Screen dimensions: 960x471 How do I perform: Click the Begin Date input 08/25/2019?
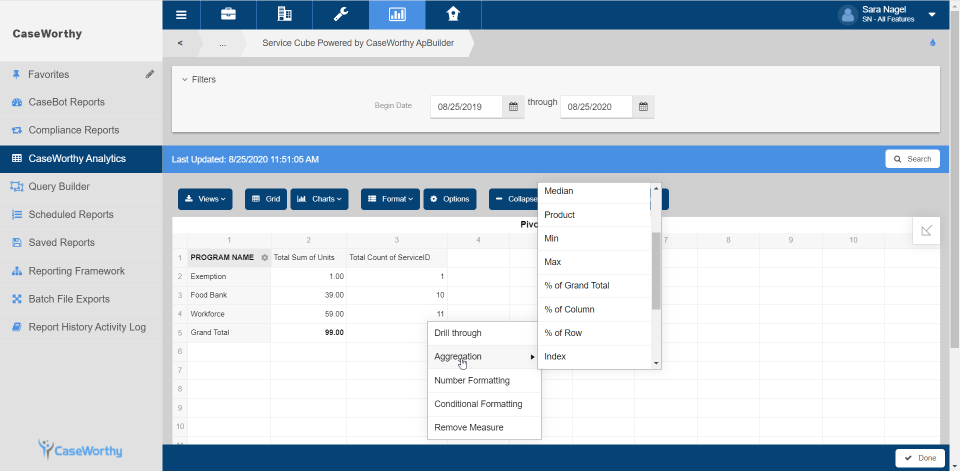(x=467, y=107)
